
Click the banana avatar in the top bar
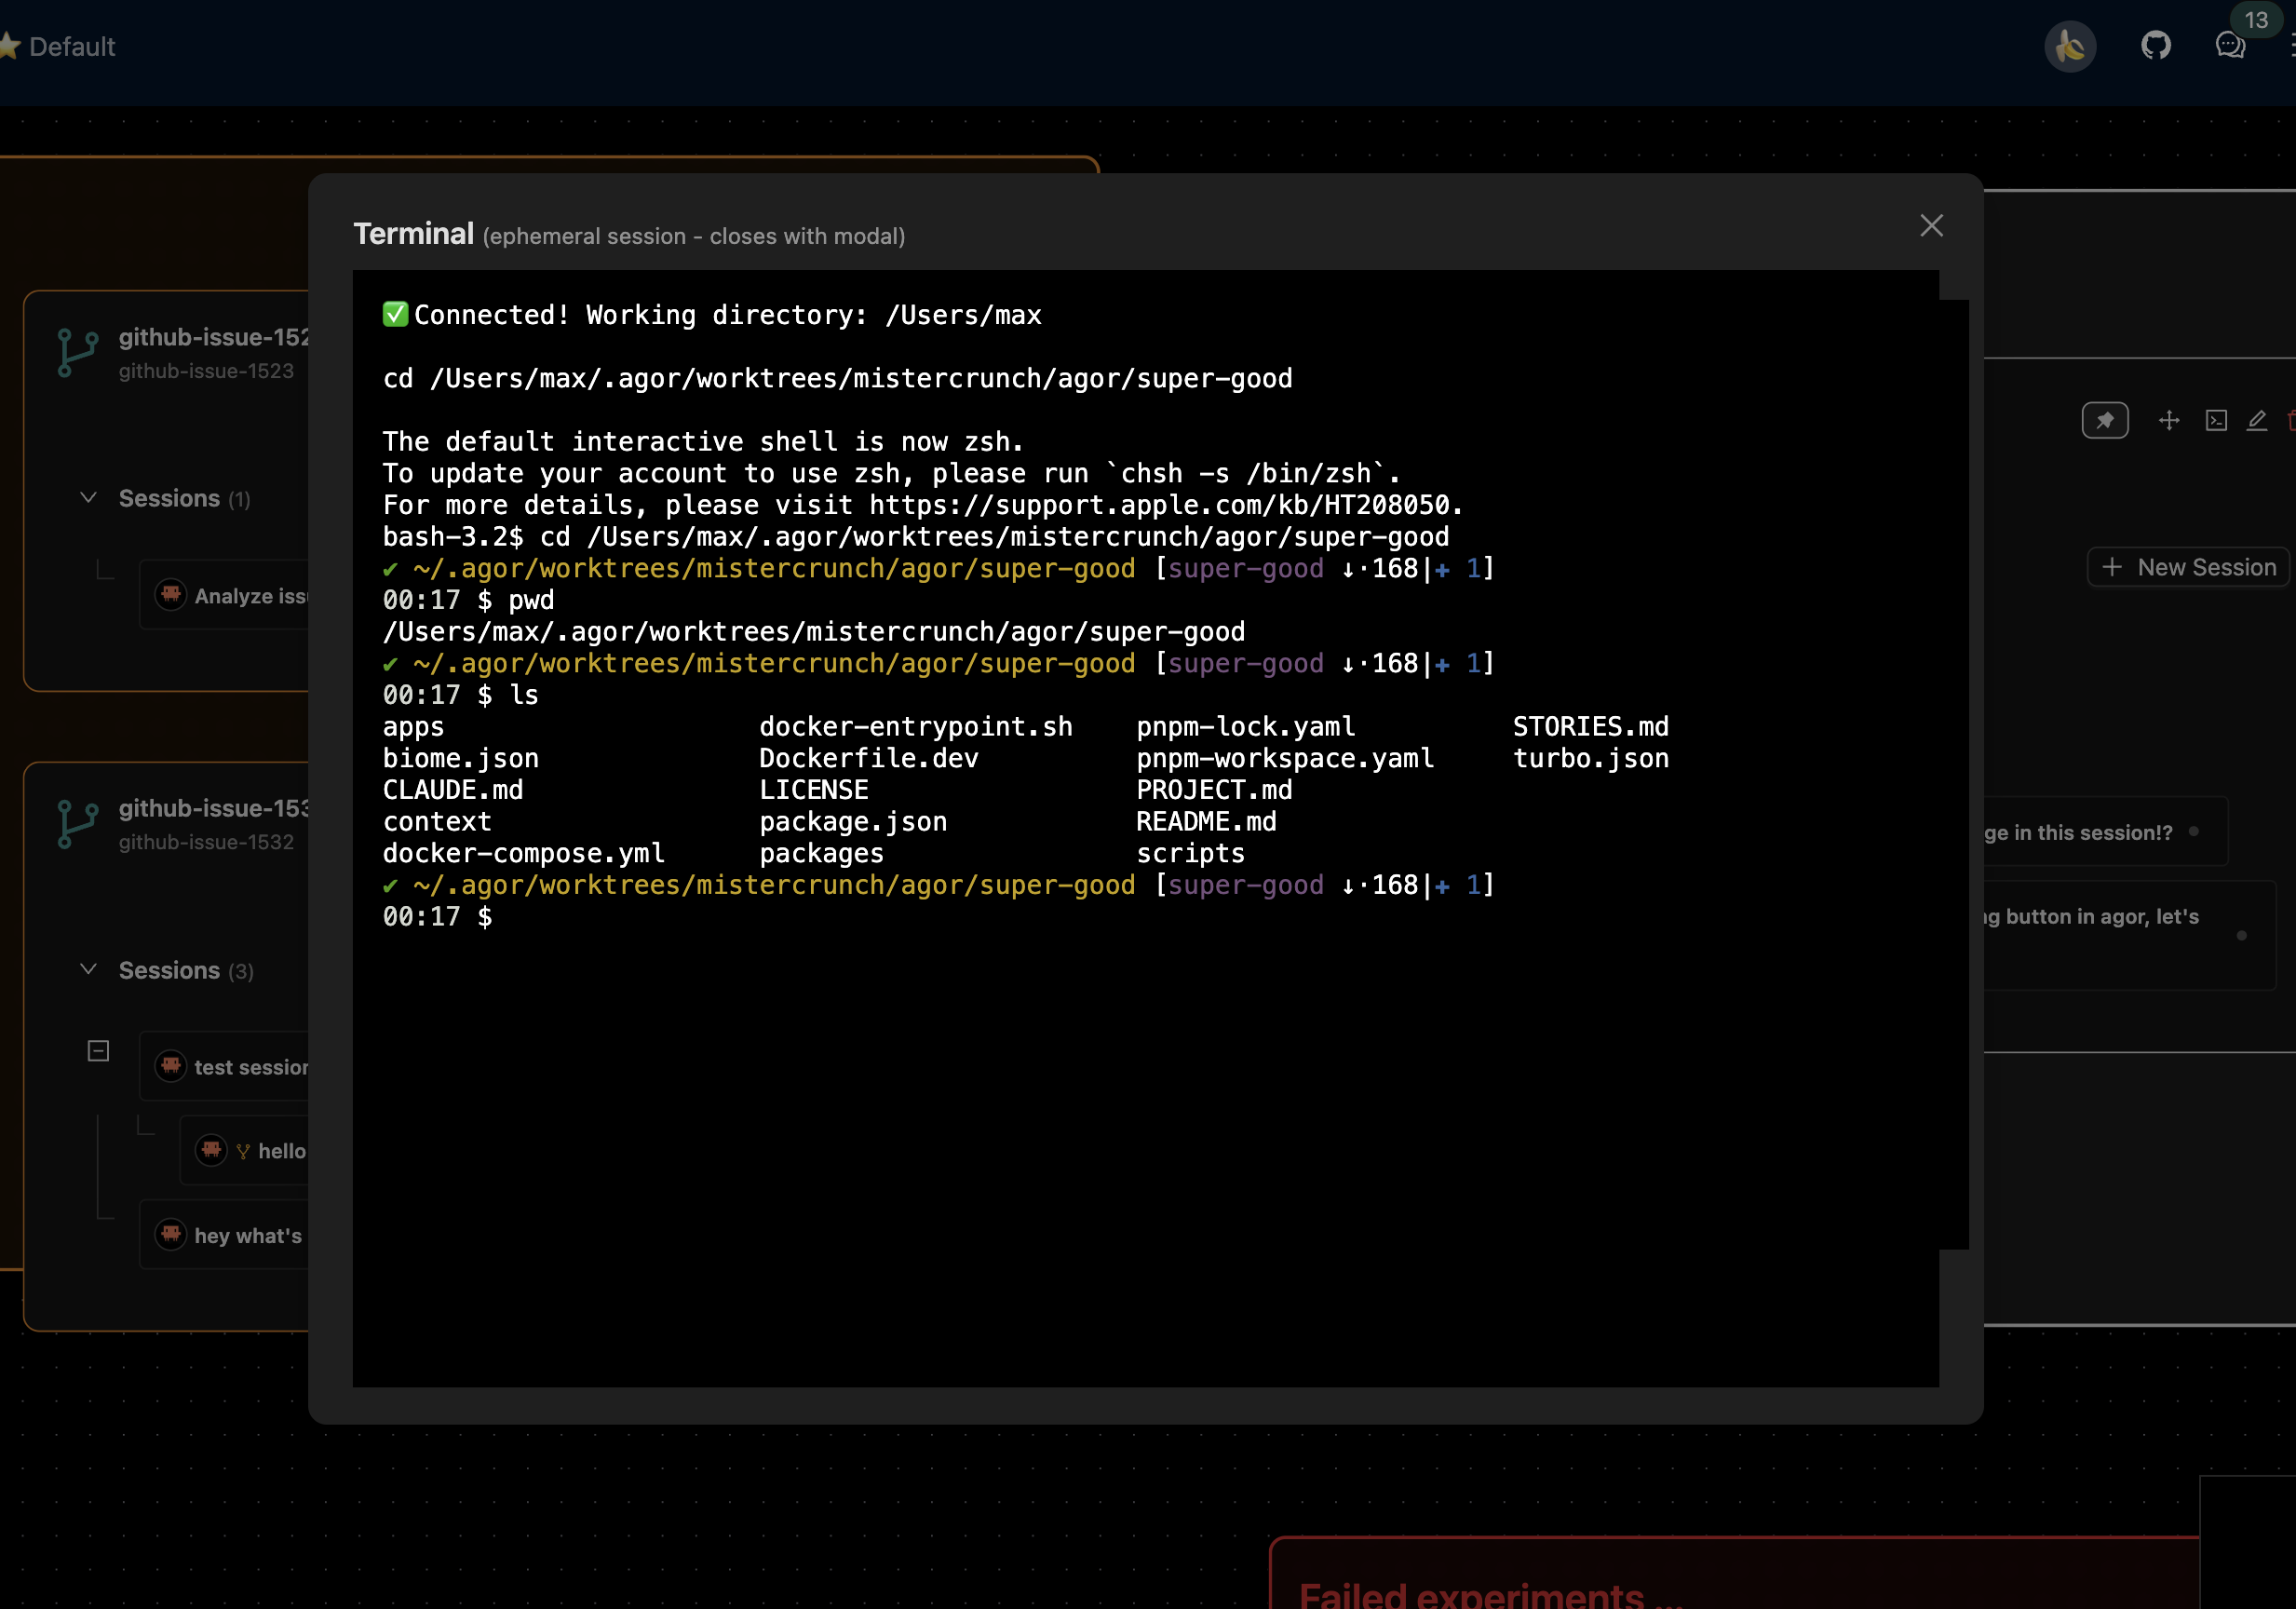coord(2070,46)
